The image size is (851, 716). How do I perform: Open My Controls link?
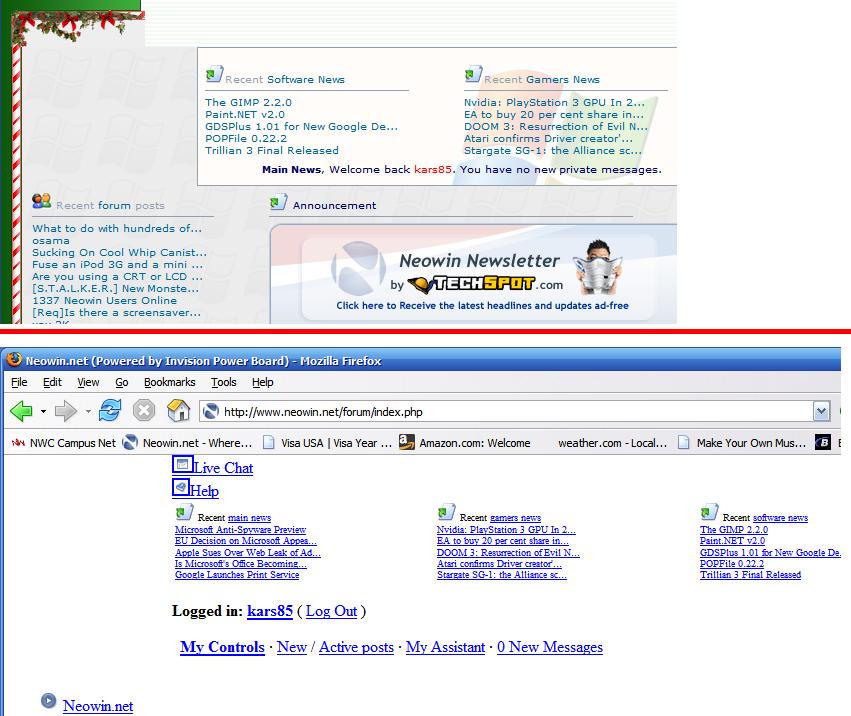click(222, 647)
